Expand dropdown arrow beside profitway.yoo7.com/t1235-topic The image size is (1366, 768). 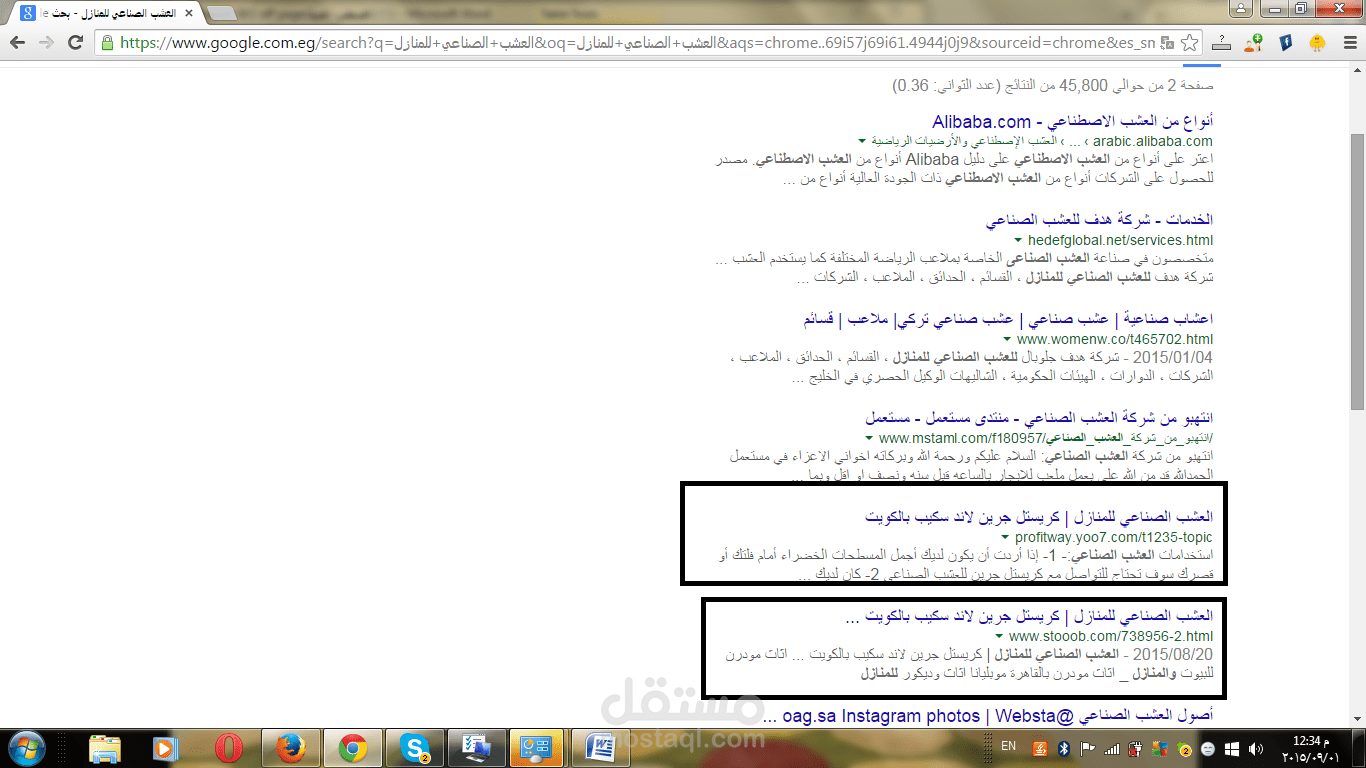point(1005,538)
